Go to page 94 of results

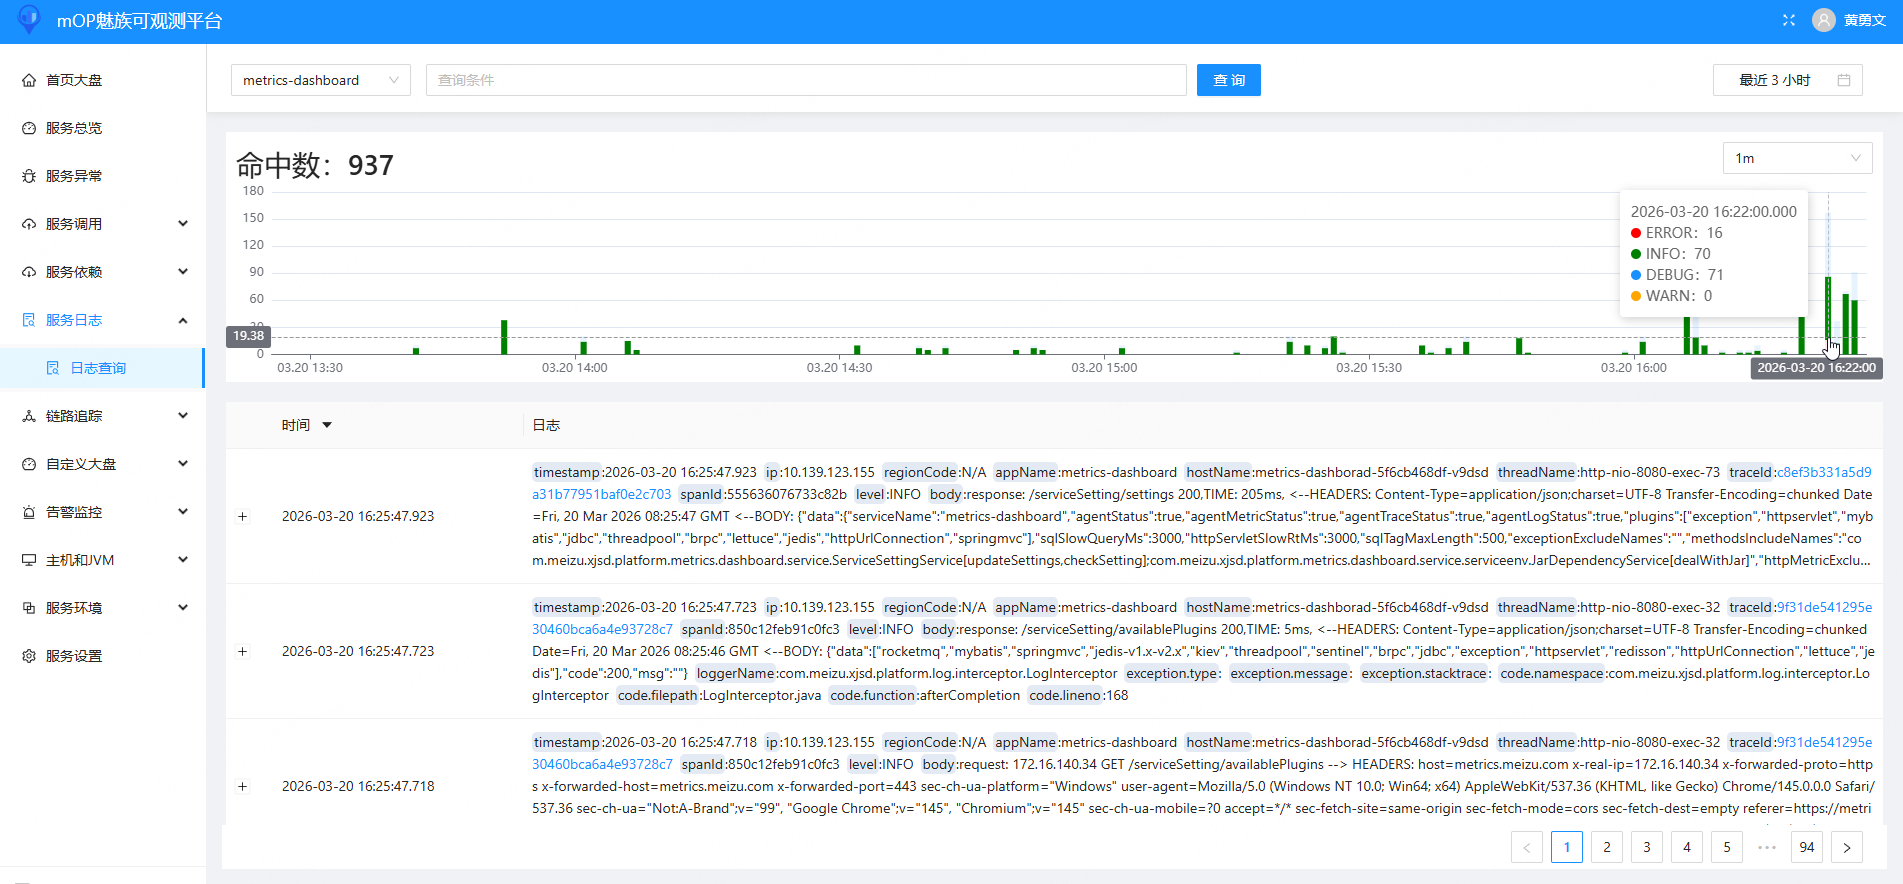tap(1806, 847)
